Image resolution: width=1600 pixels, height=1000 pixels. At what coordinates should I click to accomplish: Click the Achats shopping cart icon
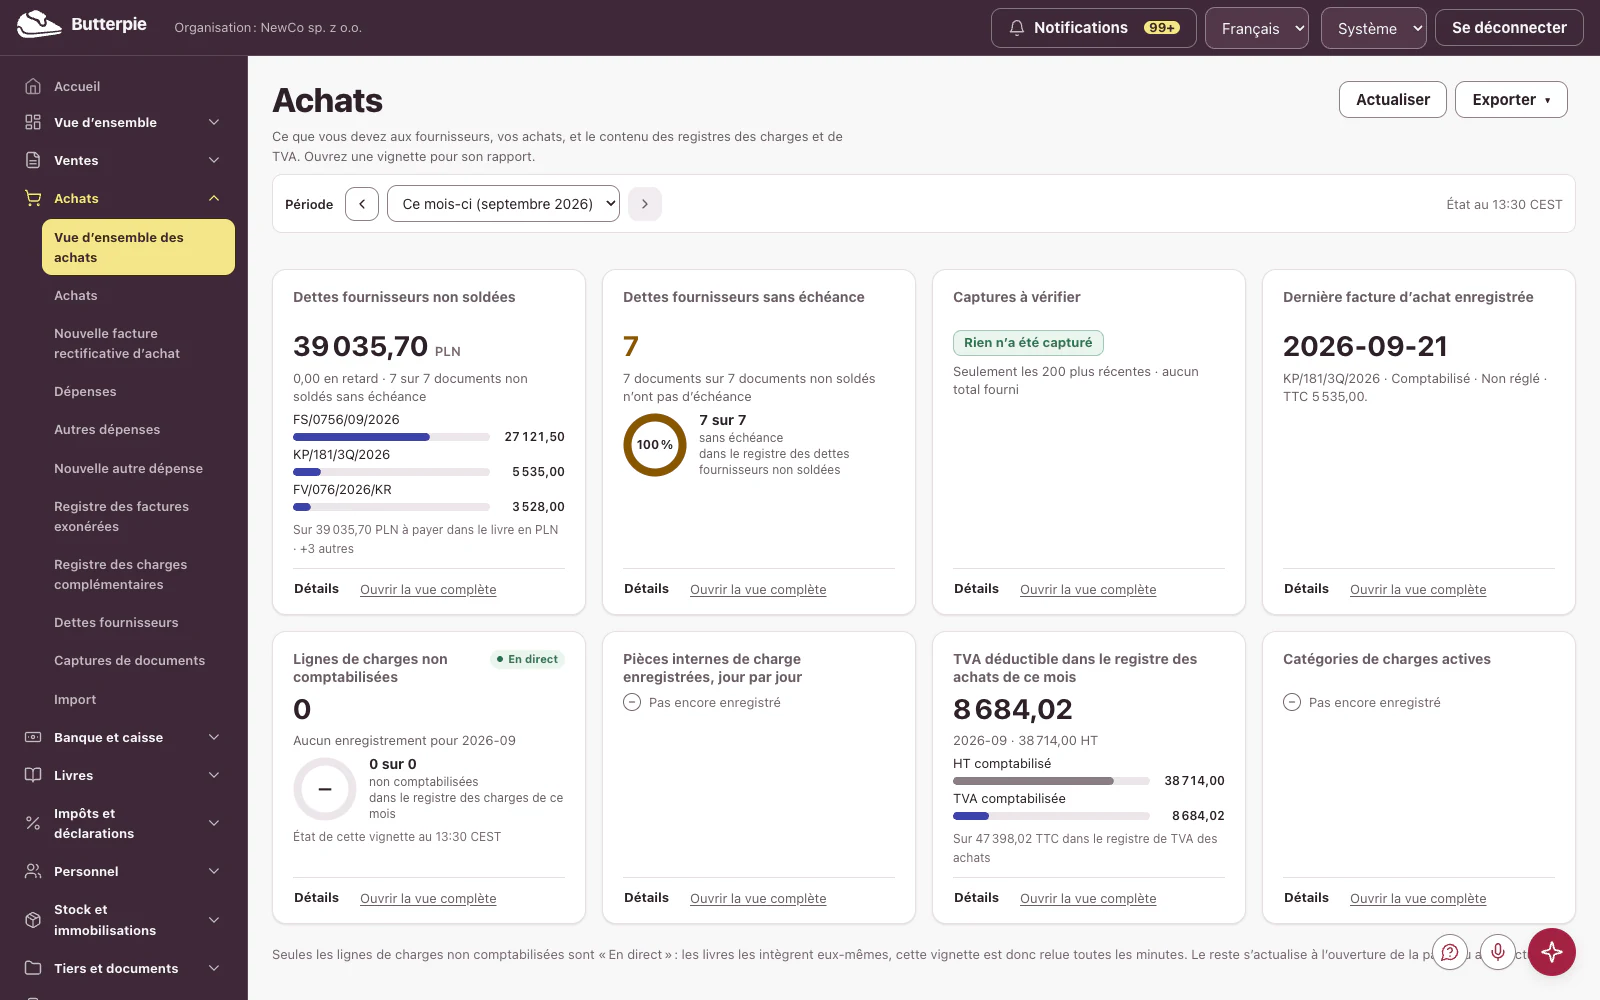[33, 198]
